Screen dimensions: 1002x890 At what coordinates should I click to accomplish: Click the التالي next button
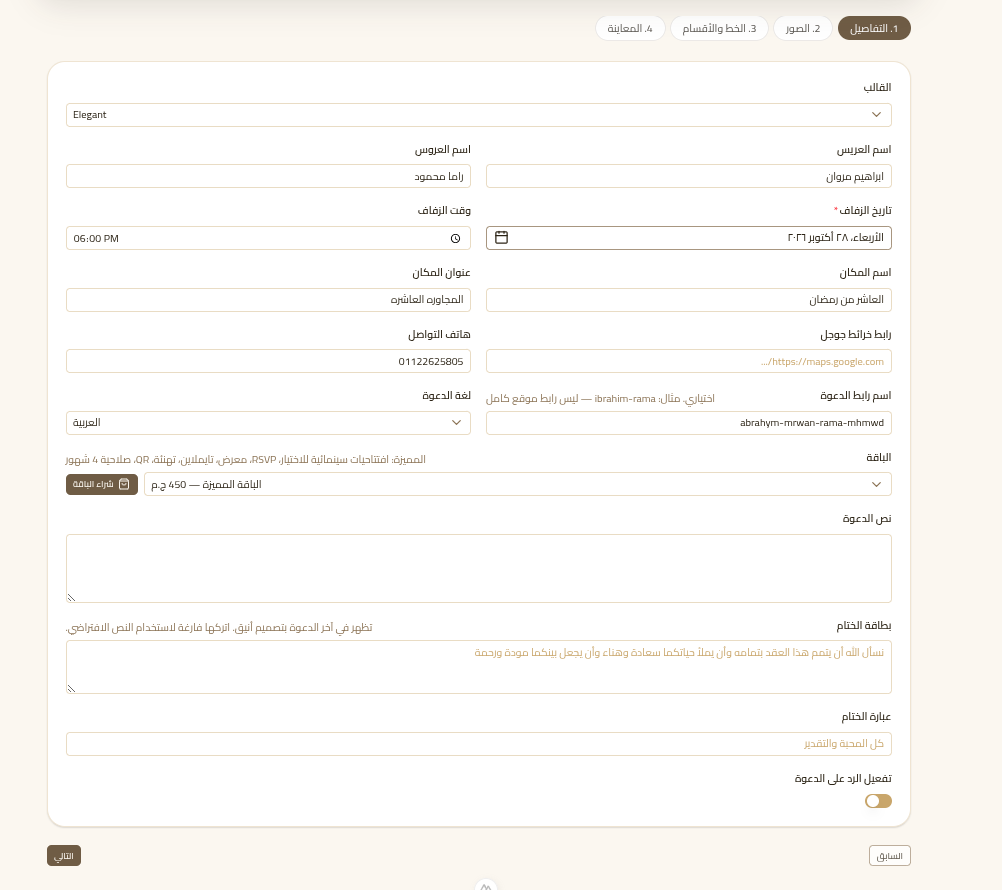click(x=64, y=855)
